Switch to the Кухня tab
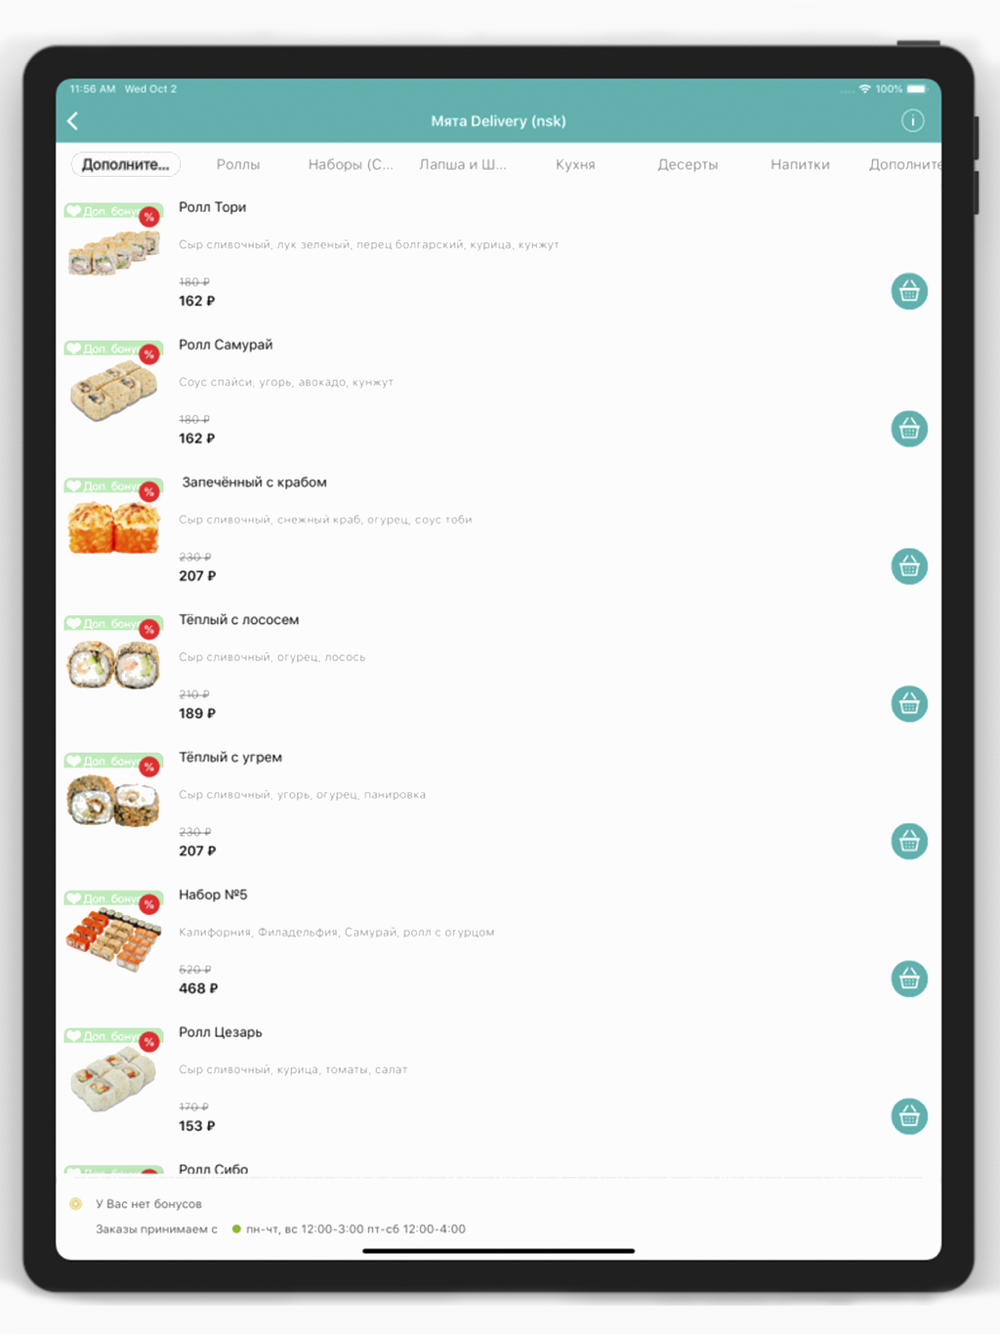Screen dimensions: 1000x1334 [575, 164]
